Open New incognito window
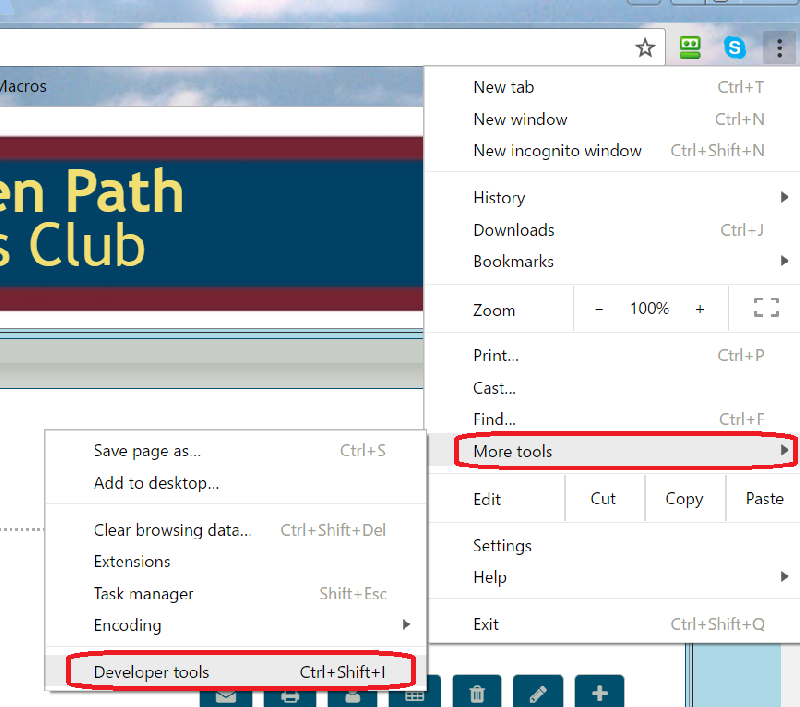This screenshot has width=800, height=707. (557, 150)
